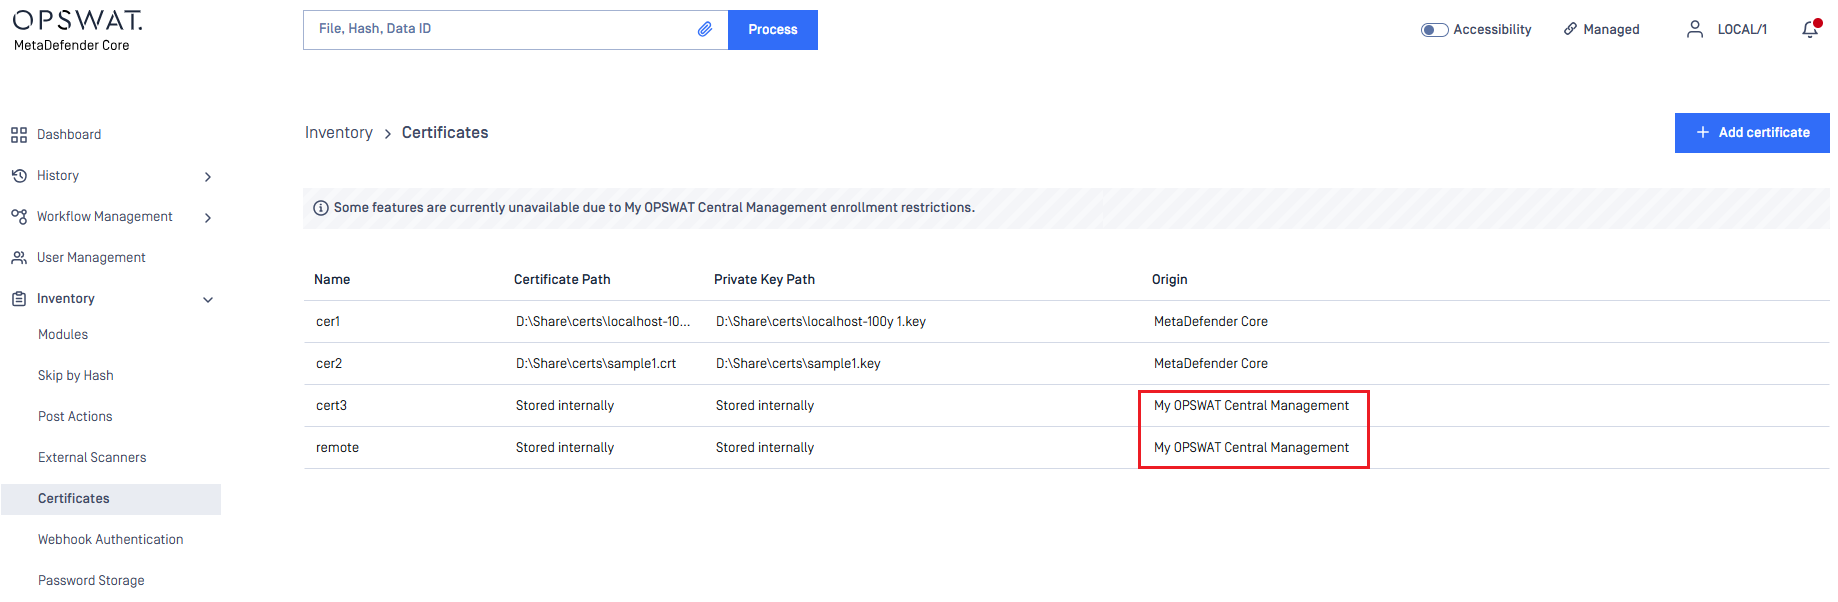Viewport: 1838px width, 602px height.
Task: Click the Add certificate button
Action: (1752, 133)
